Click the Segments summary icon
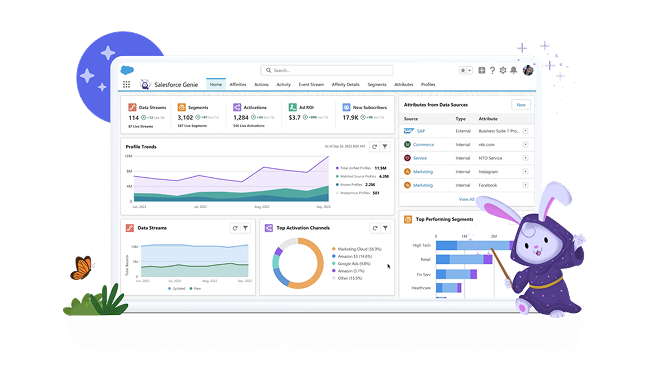661x372 pixels. (x=182, y=107)
